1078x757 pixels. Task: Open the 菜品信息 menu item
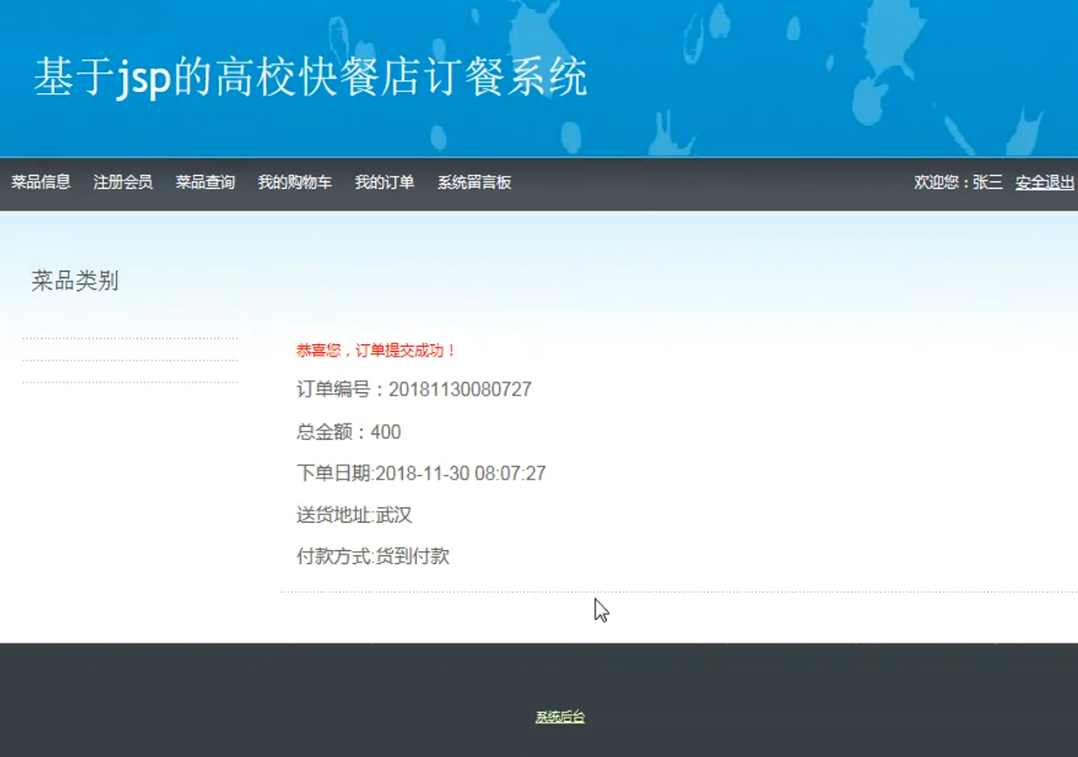41,182
